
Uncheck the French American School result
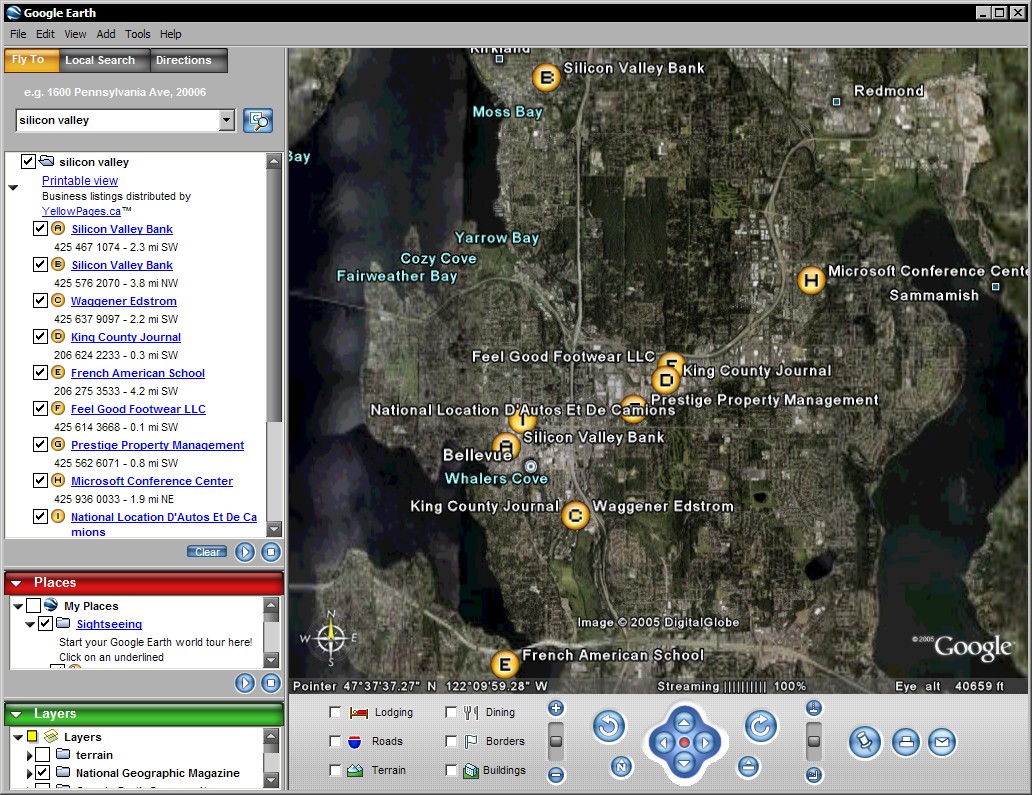point(40,373)
